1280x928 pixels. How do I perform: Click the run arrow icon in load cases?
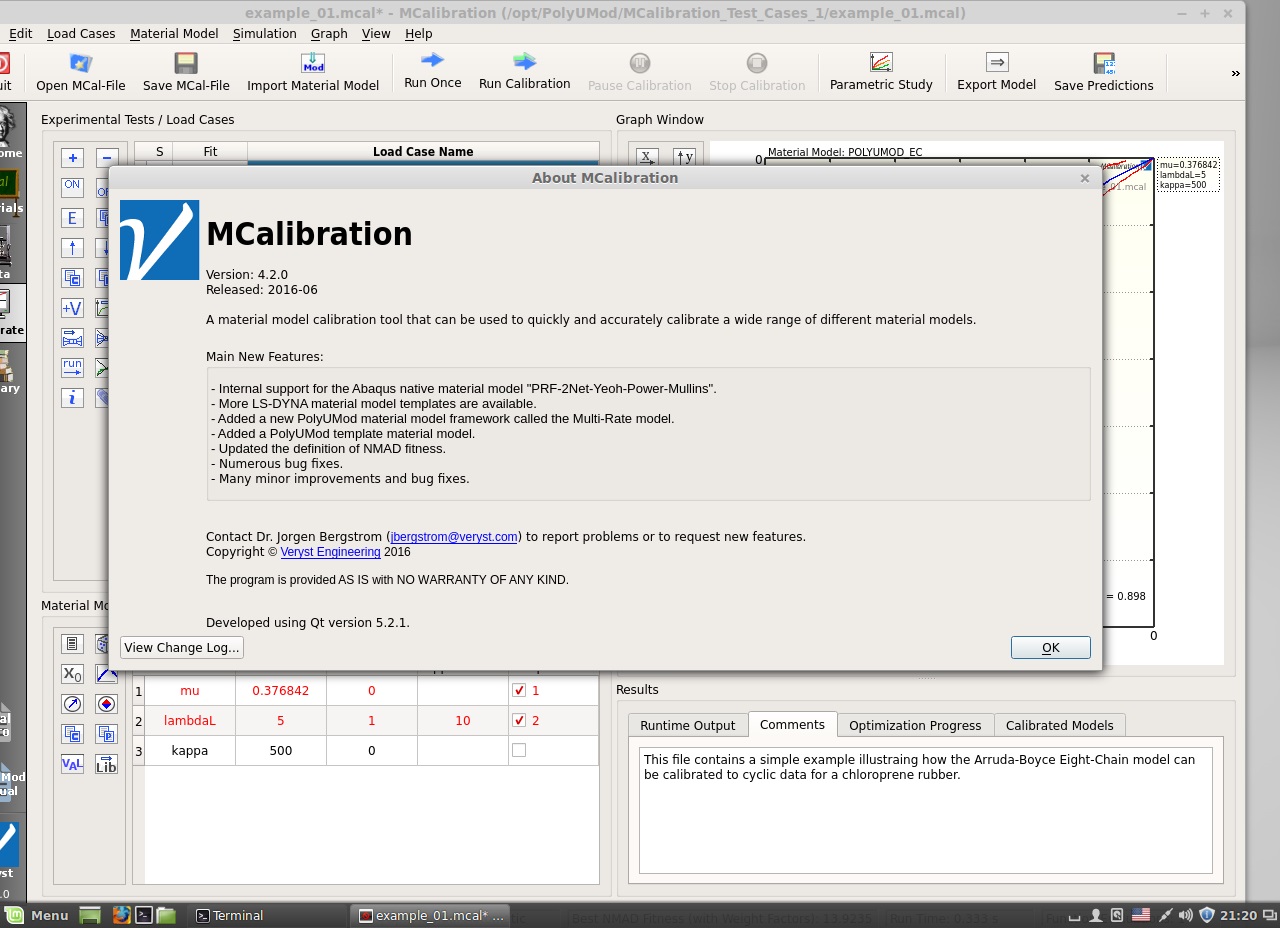click(x=72, y=368)
